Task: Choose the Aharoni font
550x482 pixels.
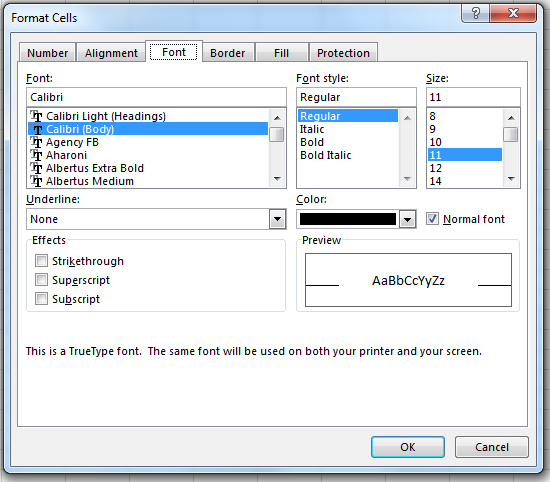Action: click(148, 155)
